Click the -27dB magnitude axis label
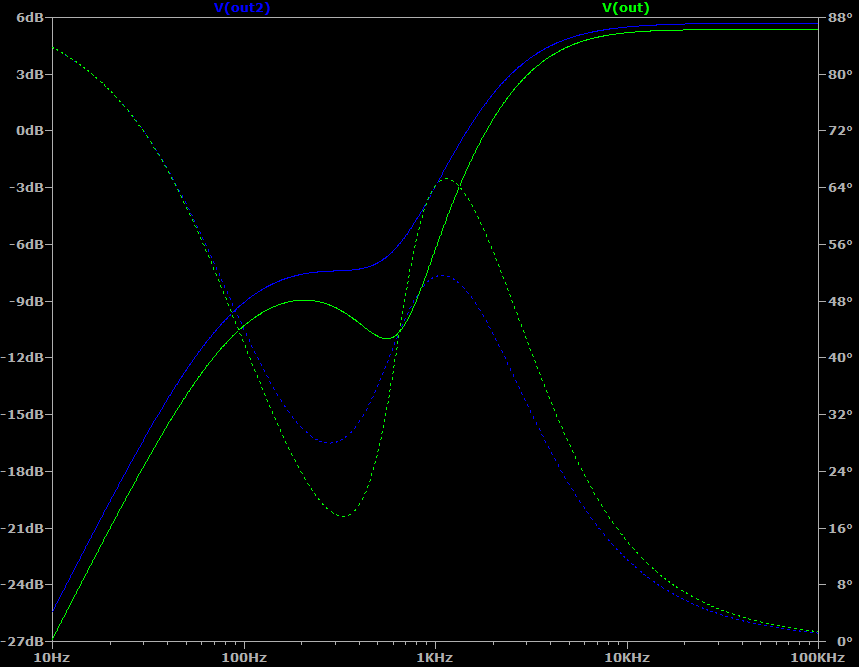Viewport: 859px width, 667px height. point(23,641)
